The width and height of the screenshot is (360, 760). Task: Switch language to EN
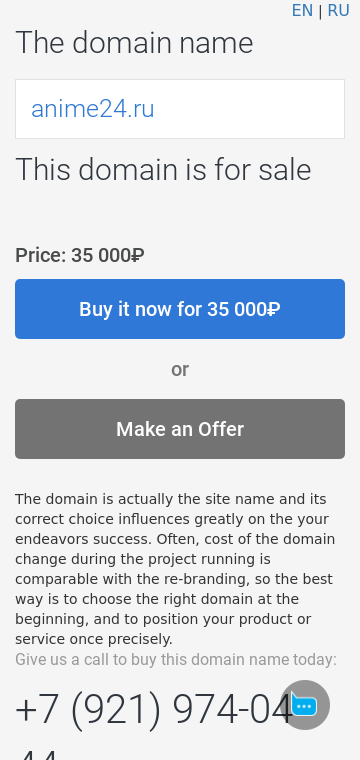tap(302, 11)
